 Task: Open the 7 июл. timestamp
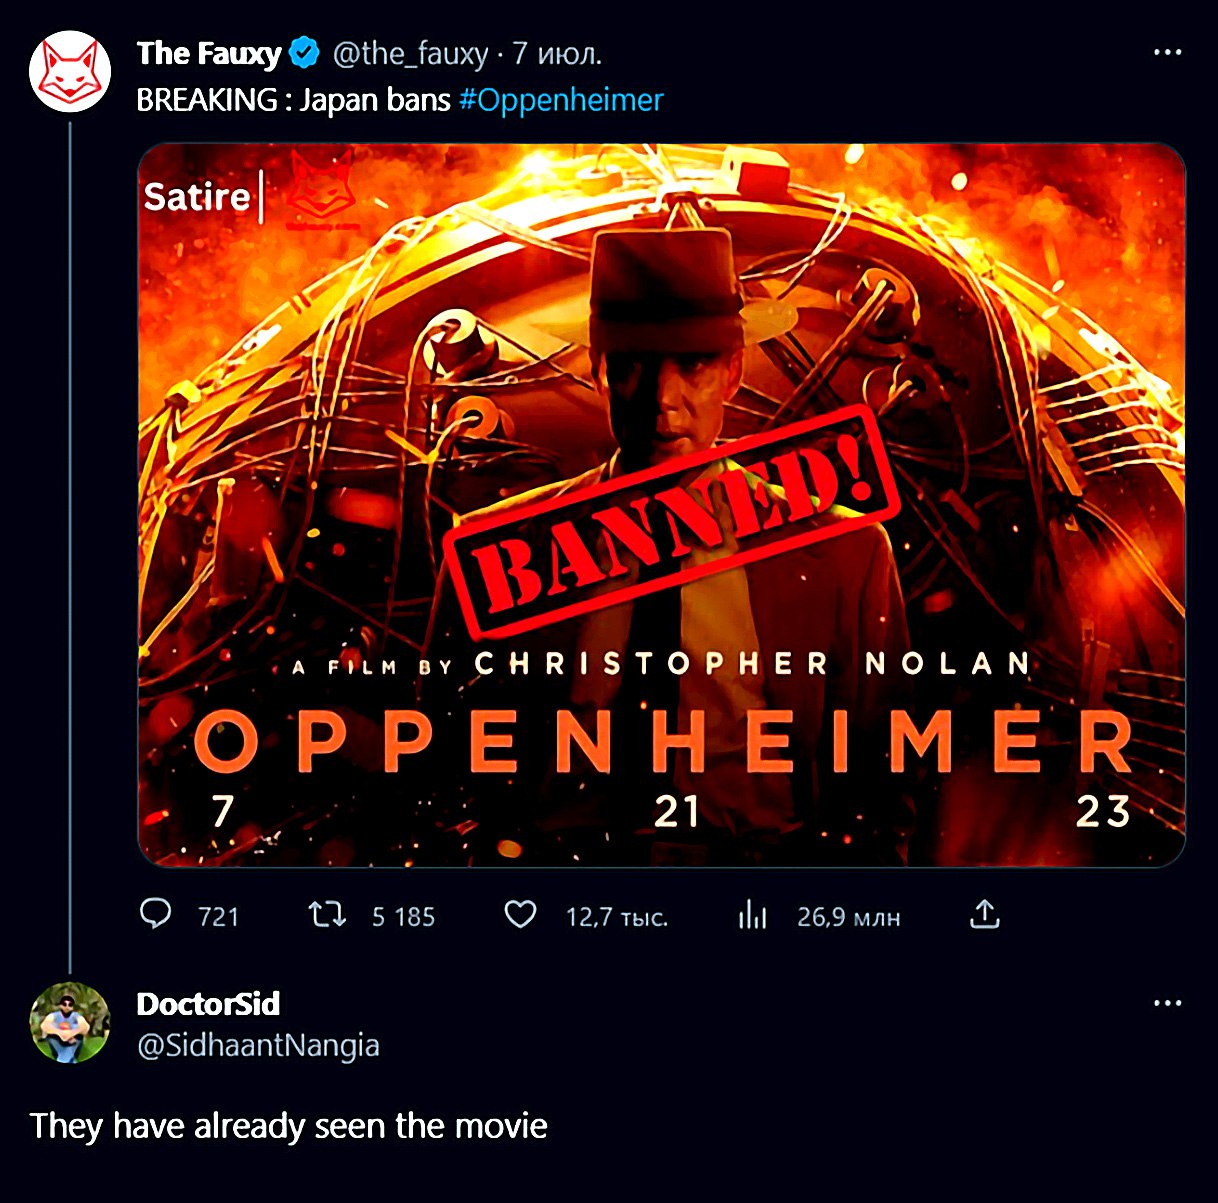557,54
